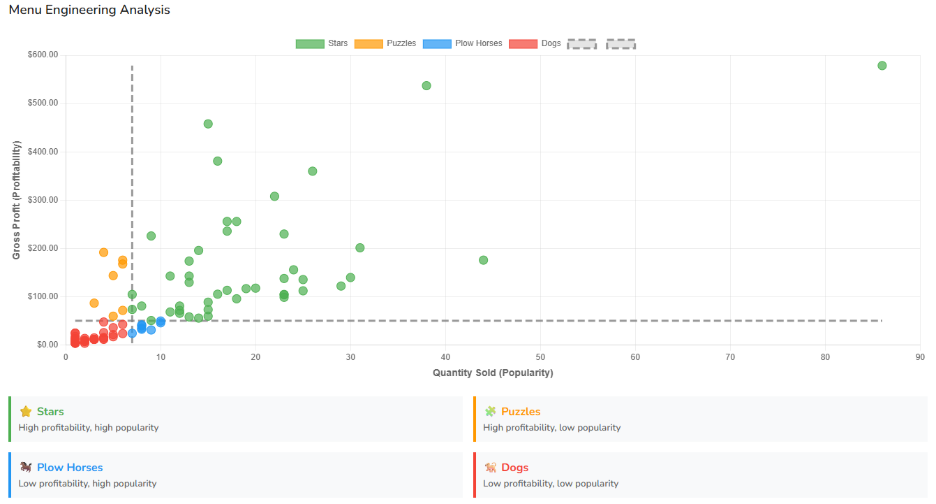The height and width of the screenshot is (504, 936).
Task: Click the horse icon in Plow Horses card
Action: [x=25, y=468]
